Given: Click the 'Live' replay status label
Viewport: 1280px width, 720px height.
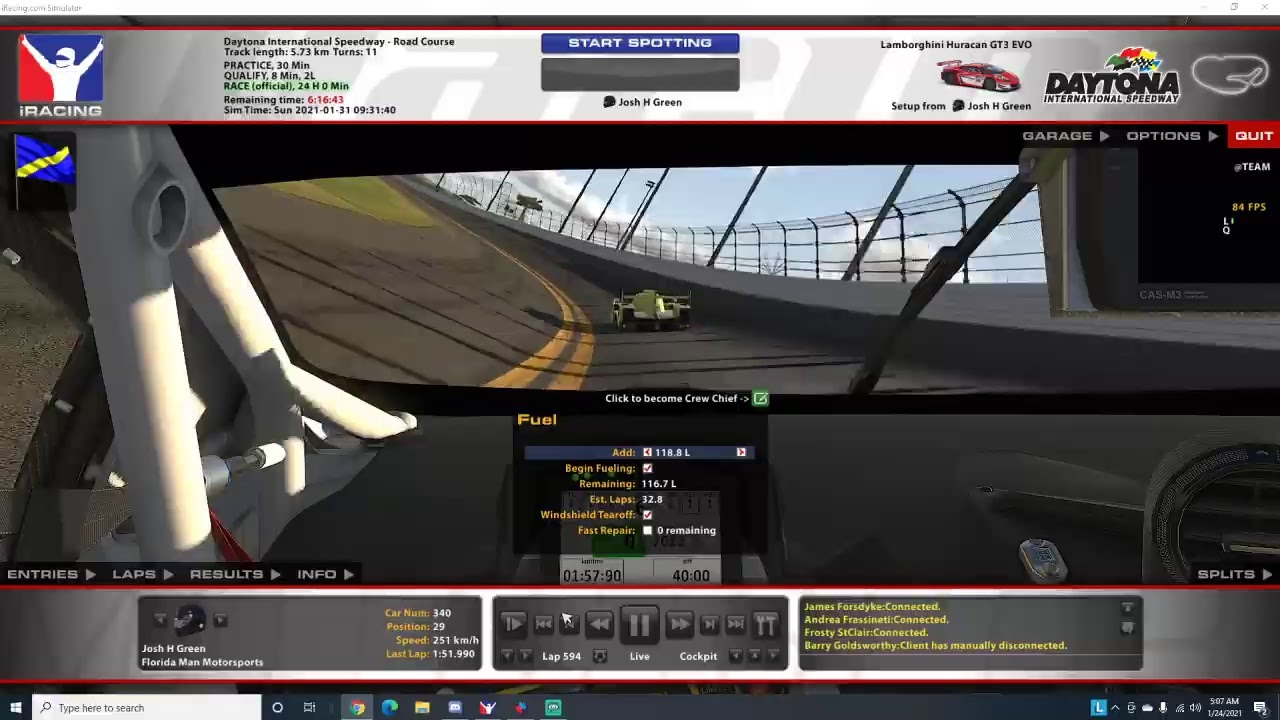Looking at the screenshot, I should click(639, 657).
